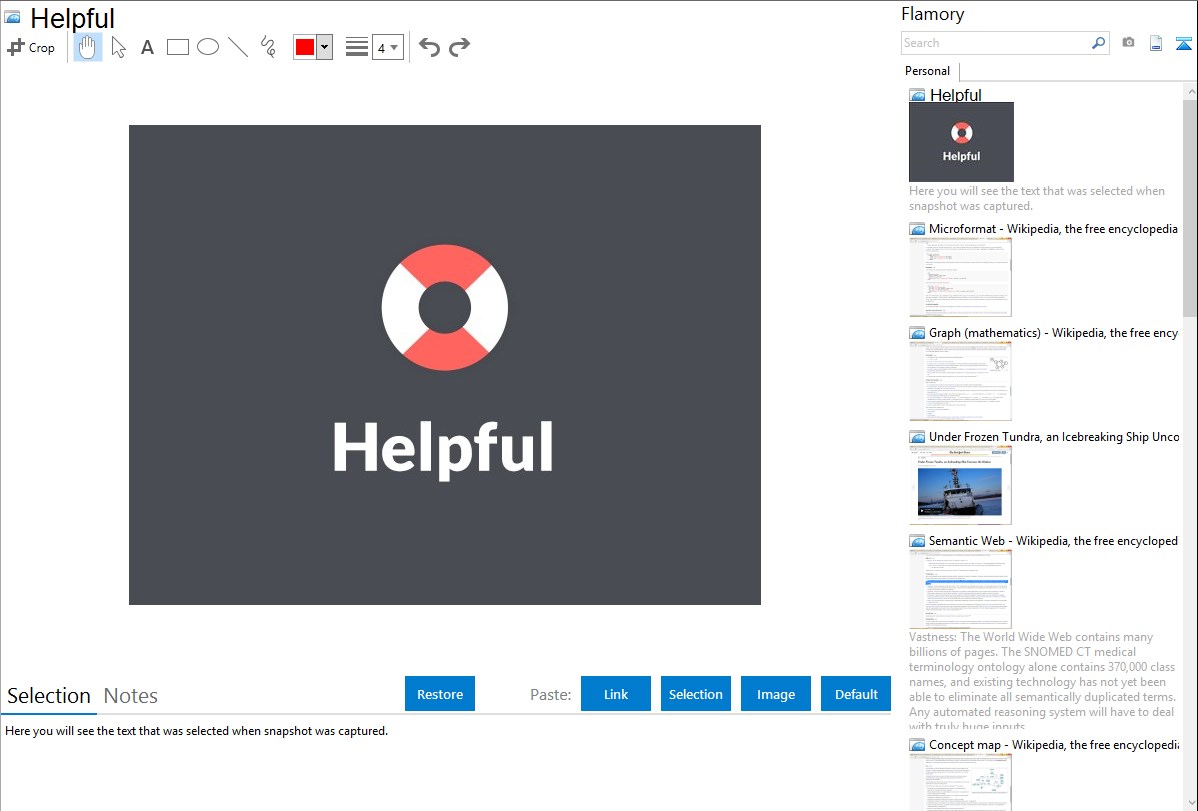Select 'Microformat - Wikipedia' snapshot title

pyautogui.click(x=1053, y=229)
